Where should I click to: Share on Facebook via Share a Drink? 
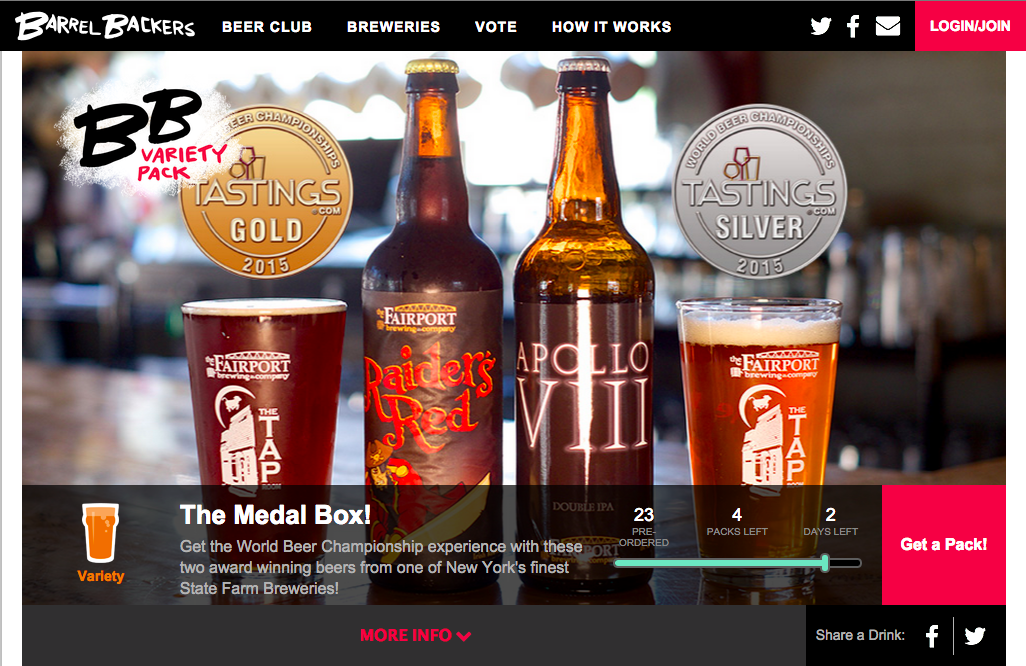pos(932,636)
